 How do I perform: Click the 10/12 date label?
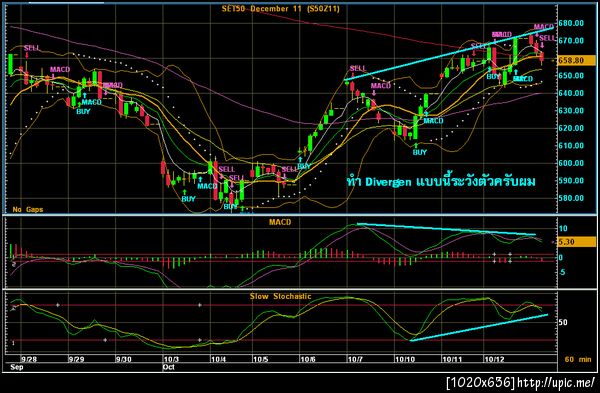(x=494, y=359)
